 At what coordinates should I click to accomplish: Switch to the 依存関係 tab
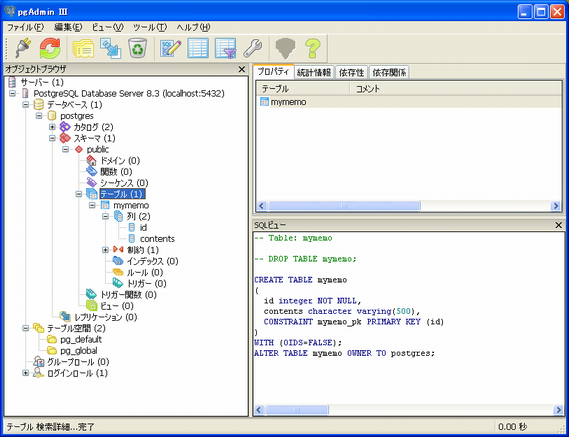[x=389, y=73]
